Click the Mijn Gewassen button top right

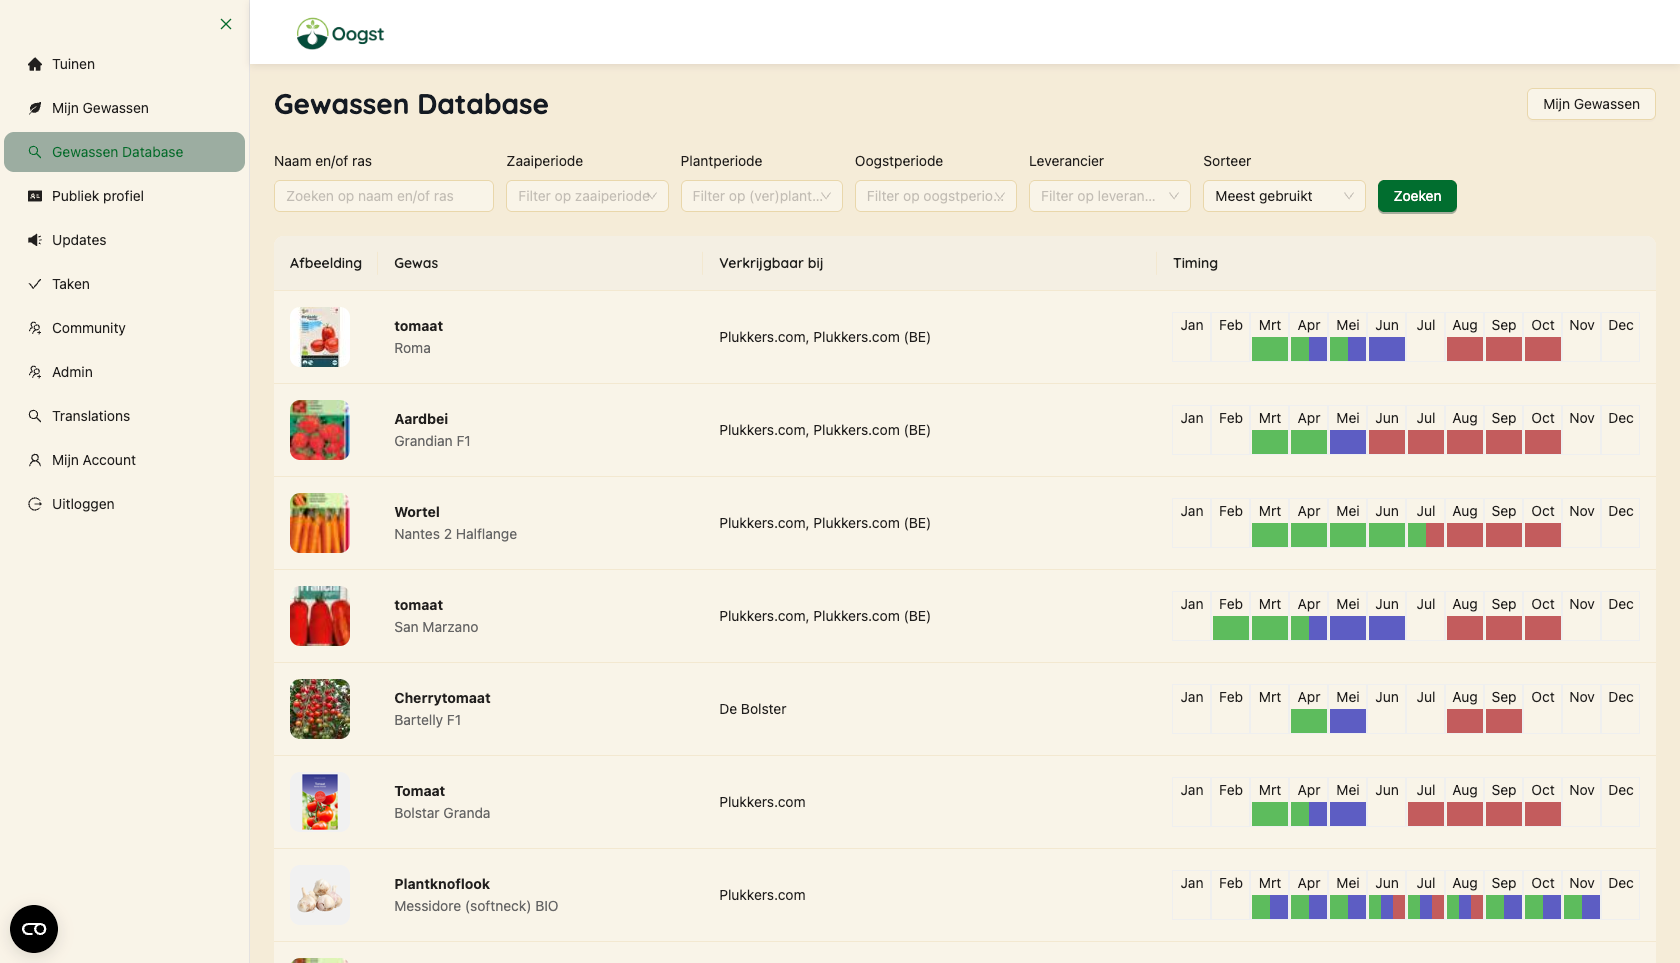[x=1591, y=104]
